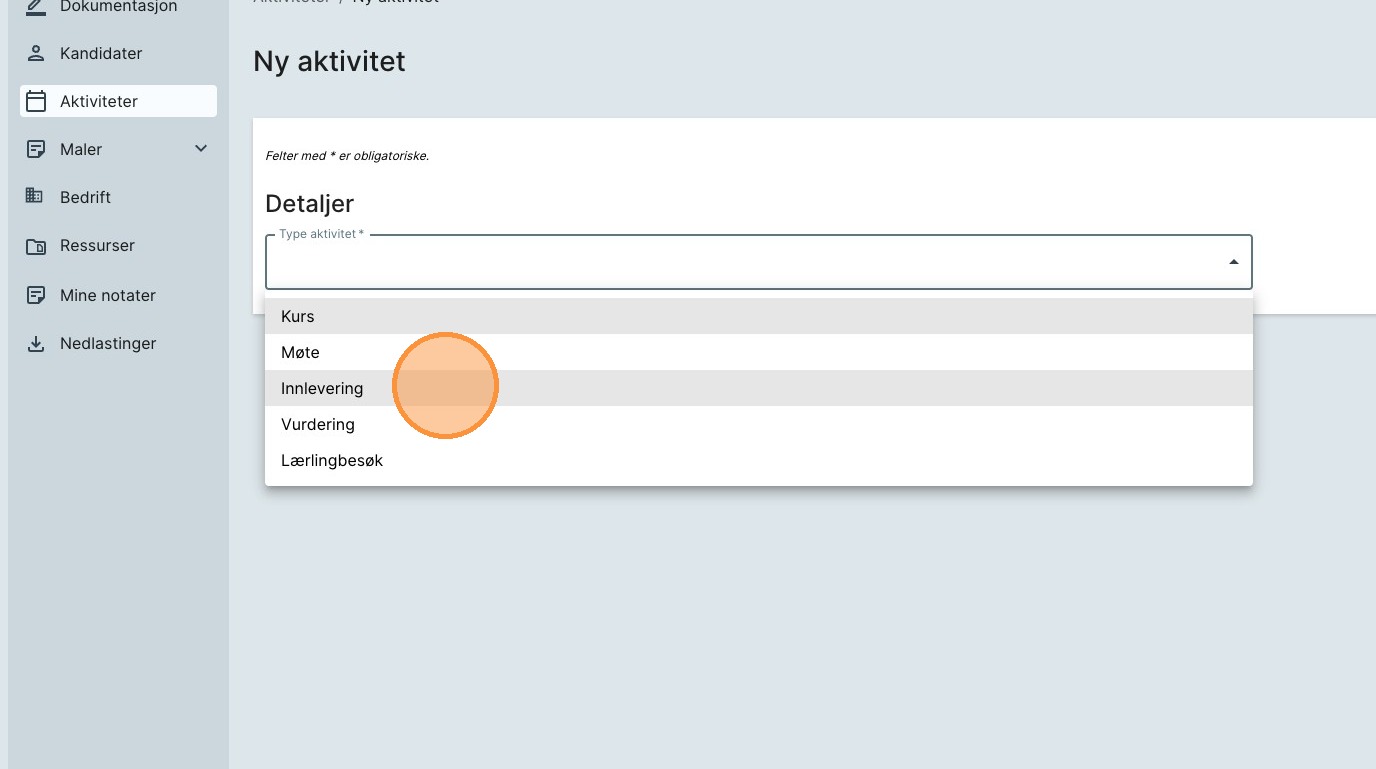Expand the Maler submenu chevron
This screenshot has height=769, width=1376.
coord(201,149)
